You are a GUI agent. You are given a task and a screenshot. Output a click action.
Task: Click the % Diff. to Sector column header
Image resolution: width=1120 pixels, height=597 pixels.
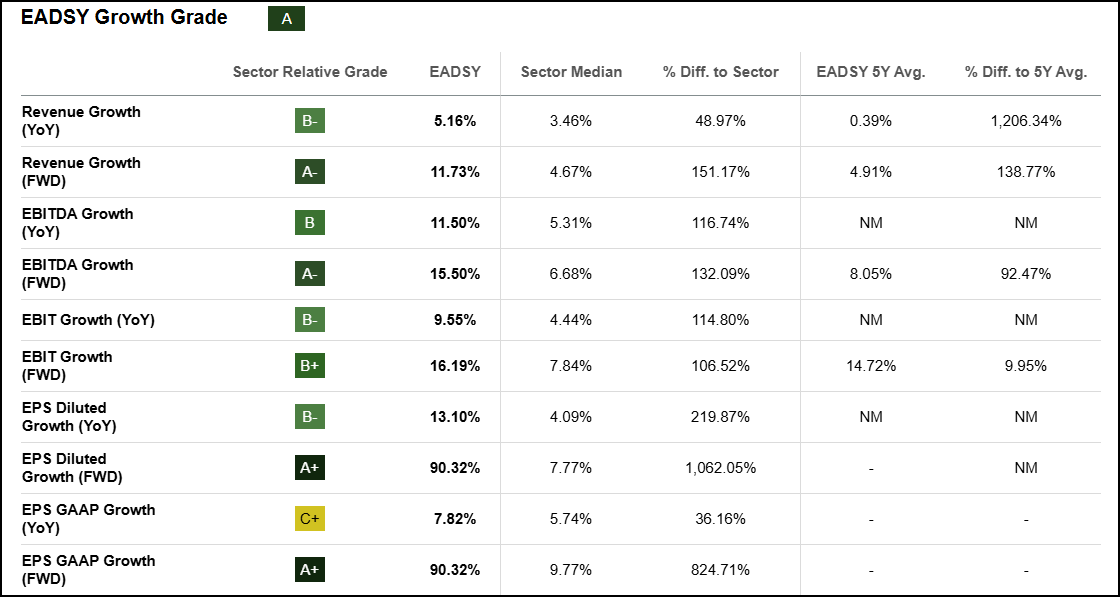720,72
